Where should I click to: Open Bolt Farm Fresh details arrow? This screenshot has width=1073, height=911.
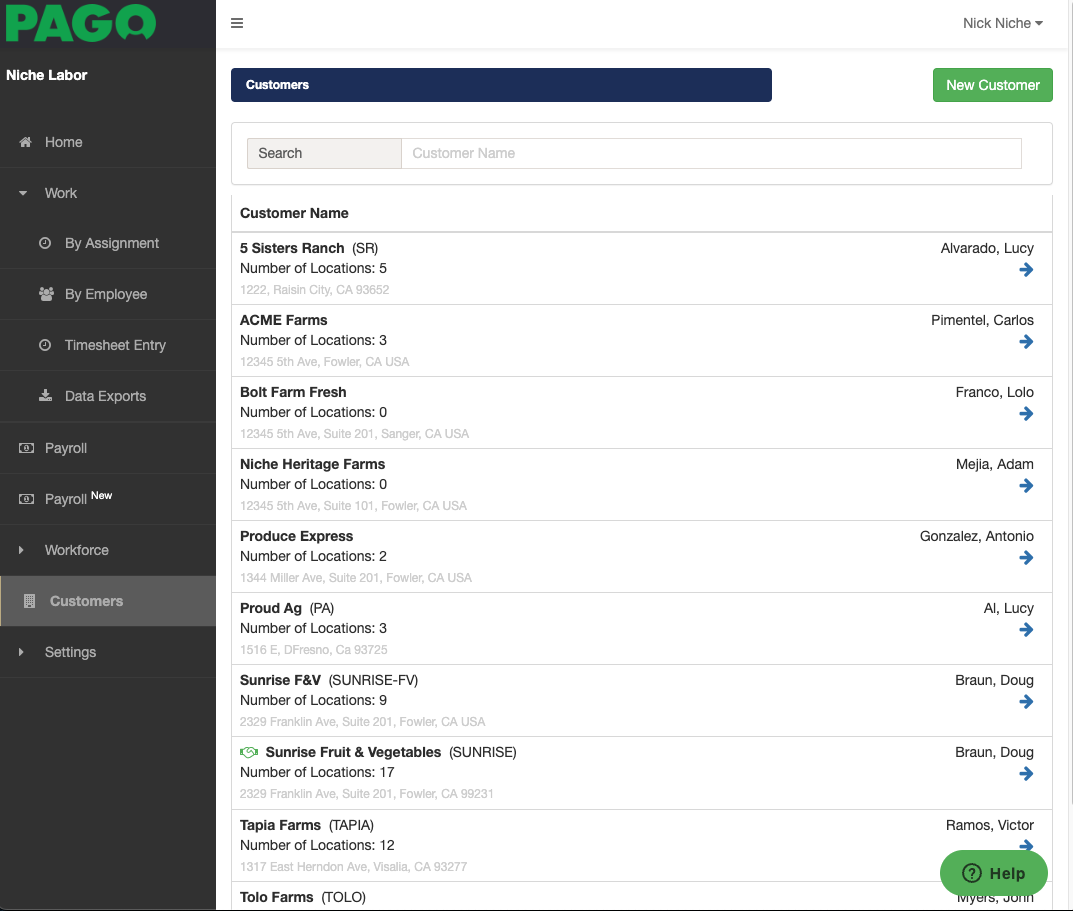click(1026, 414)
